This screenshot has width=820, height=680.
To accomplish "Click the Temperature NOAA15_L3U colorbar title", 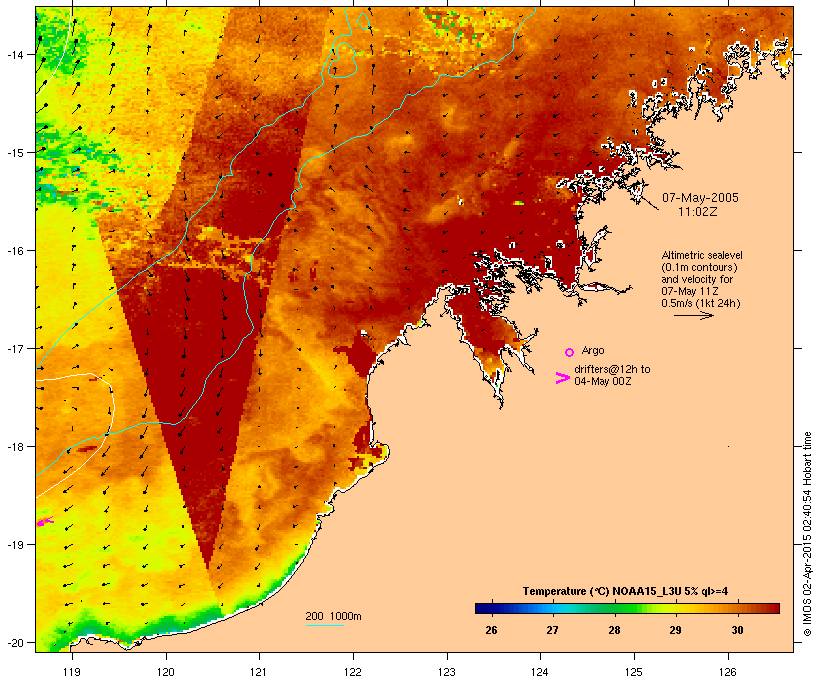I will 625,591.
